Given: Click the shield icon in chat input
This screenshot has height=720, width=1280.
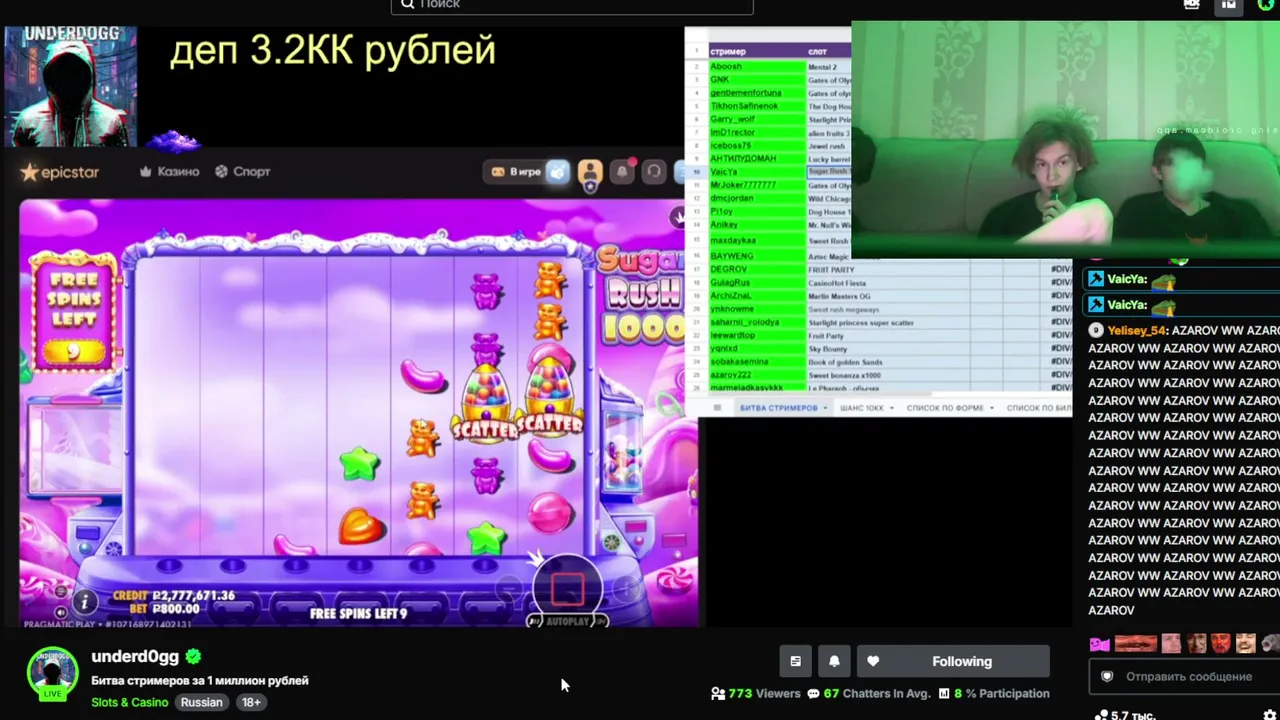Looking at the screenshot, I should tap(1107, 677).
